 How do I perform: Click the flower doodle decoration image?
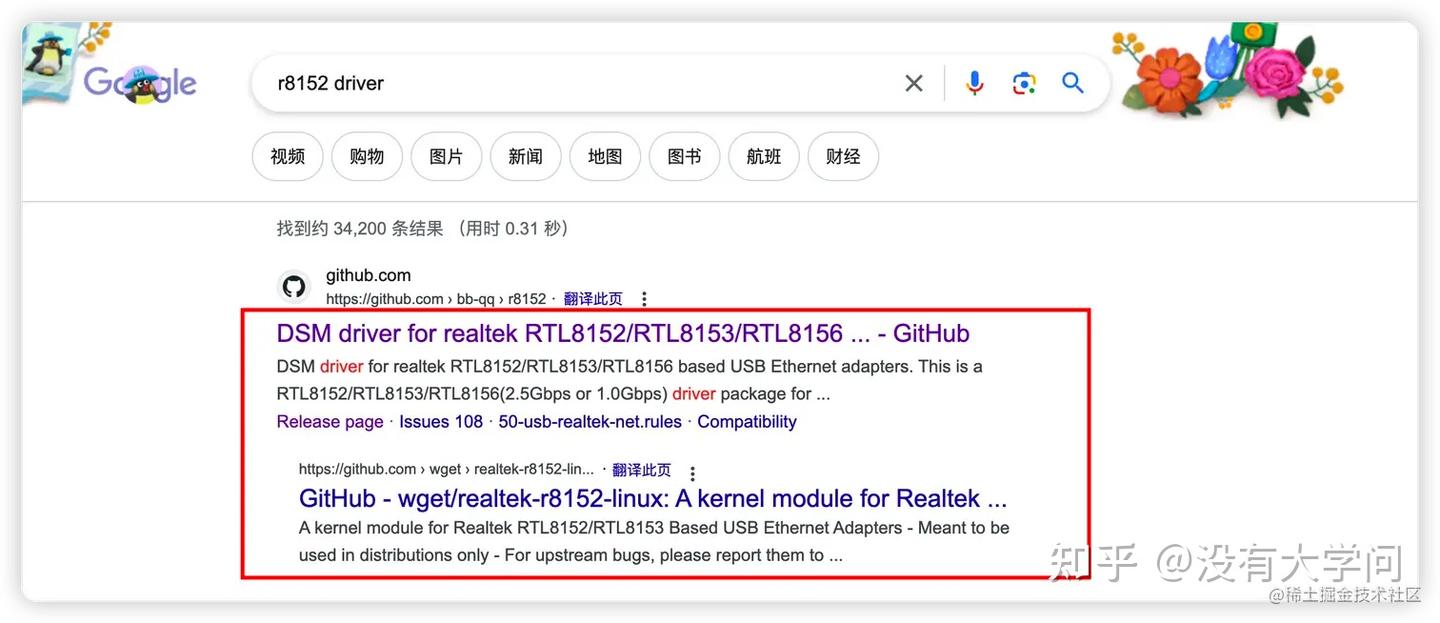(1228, 70)
